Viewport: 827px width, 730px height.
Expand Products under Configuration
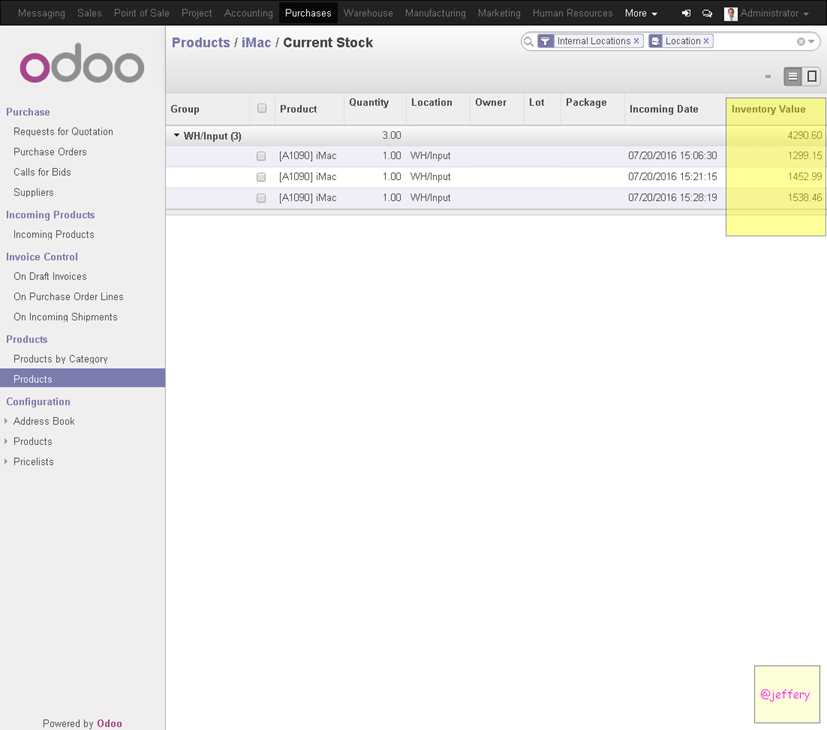tap(33, 441)
